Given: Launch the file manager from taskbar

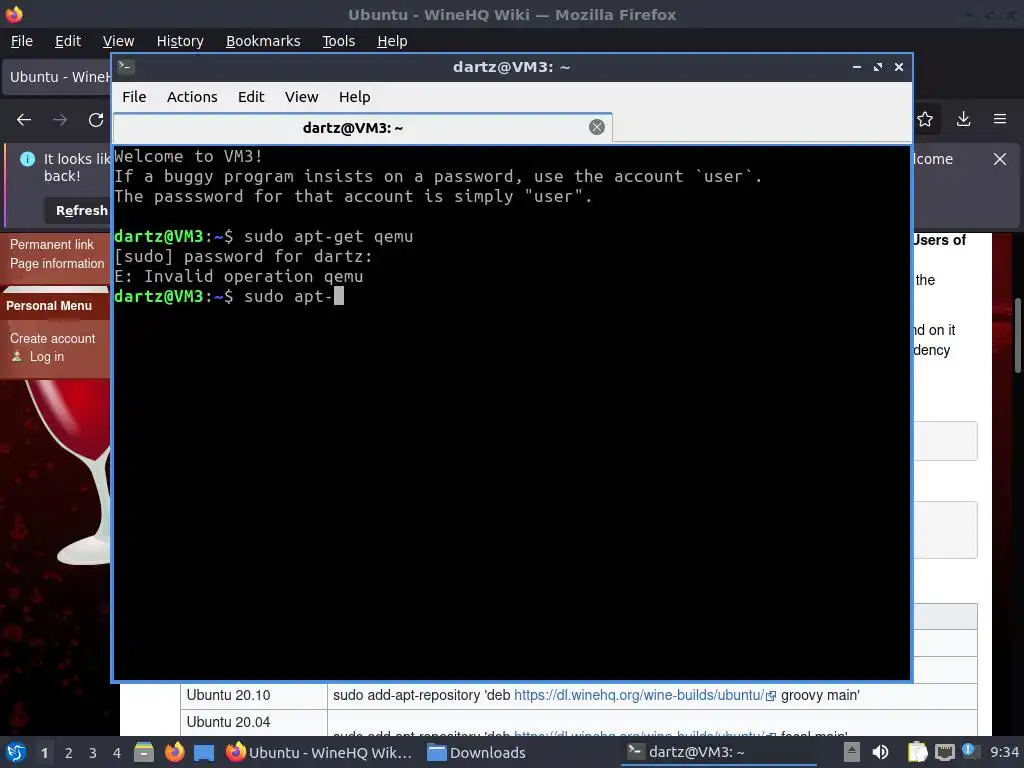Looking at the screenshot, I should [144, 752].
